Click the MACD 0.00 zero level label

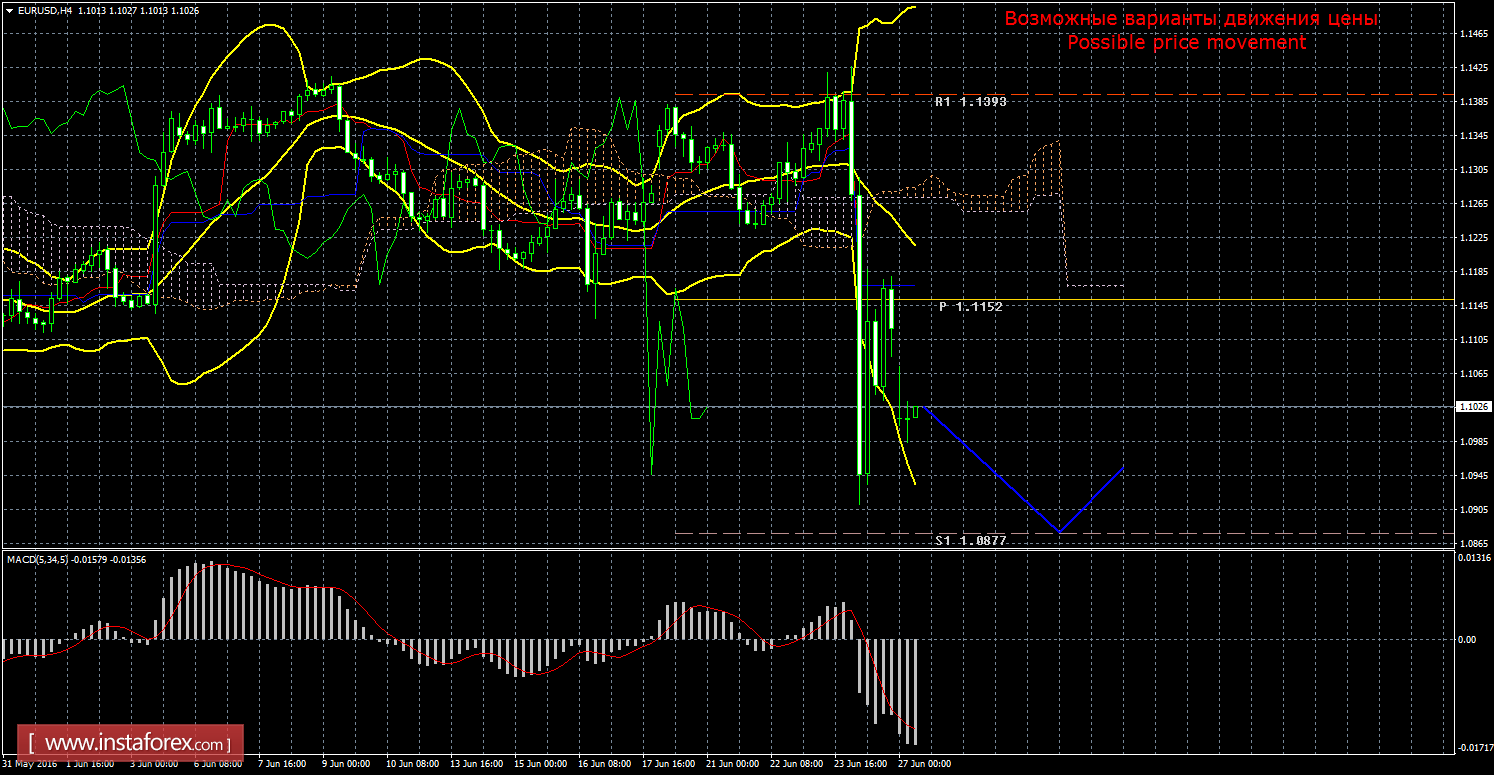pos(1465,639)
